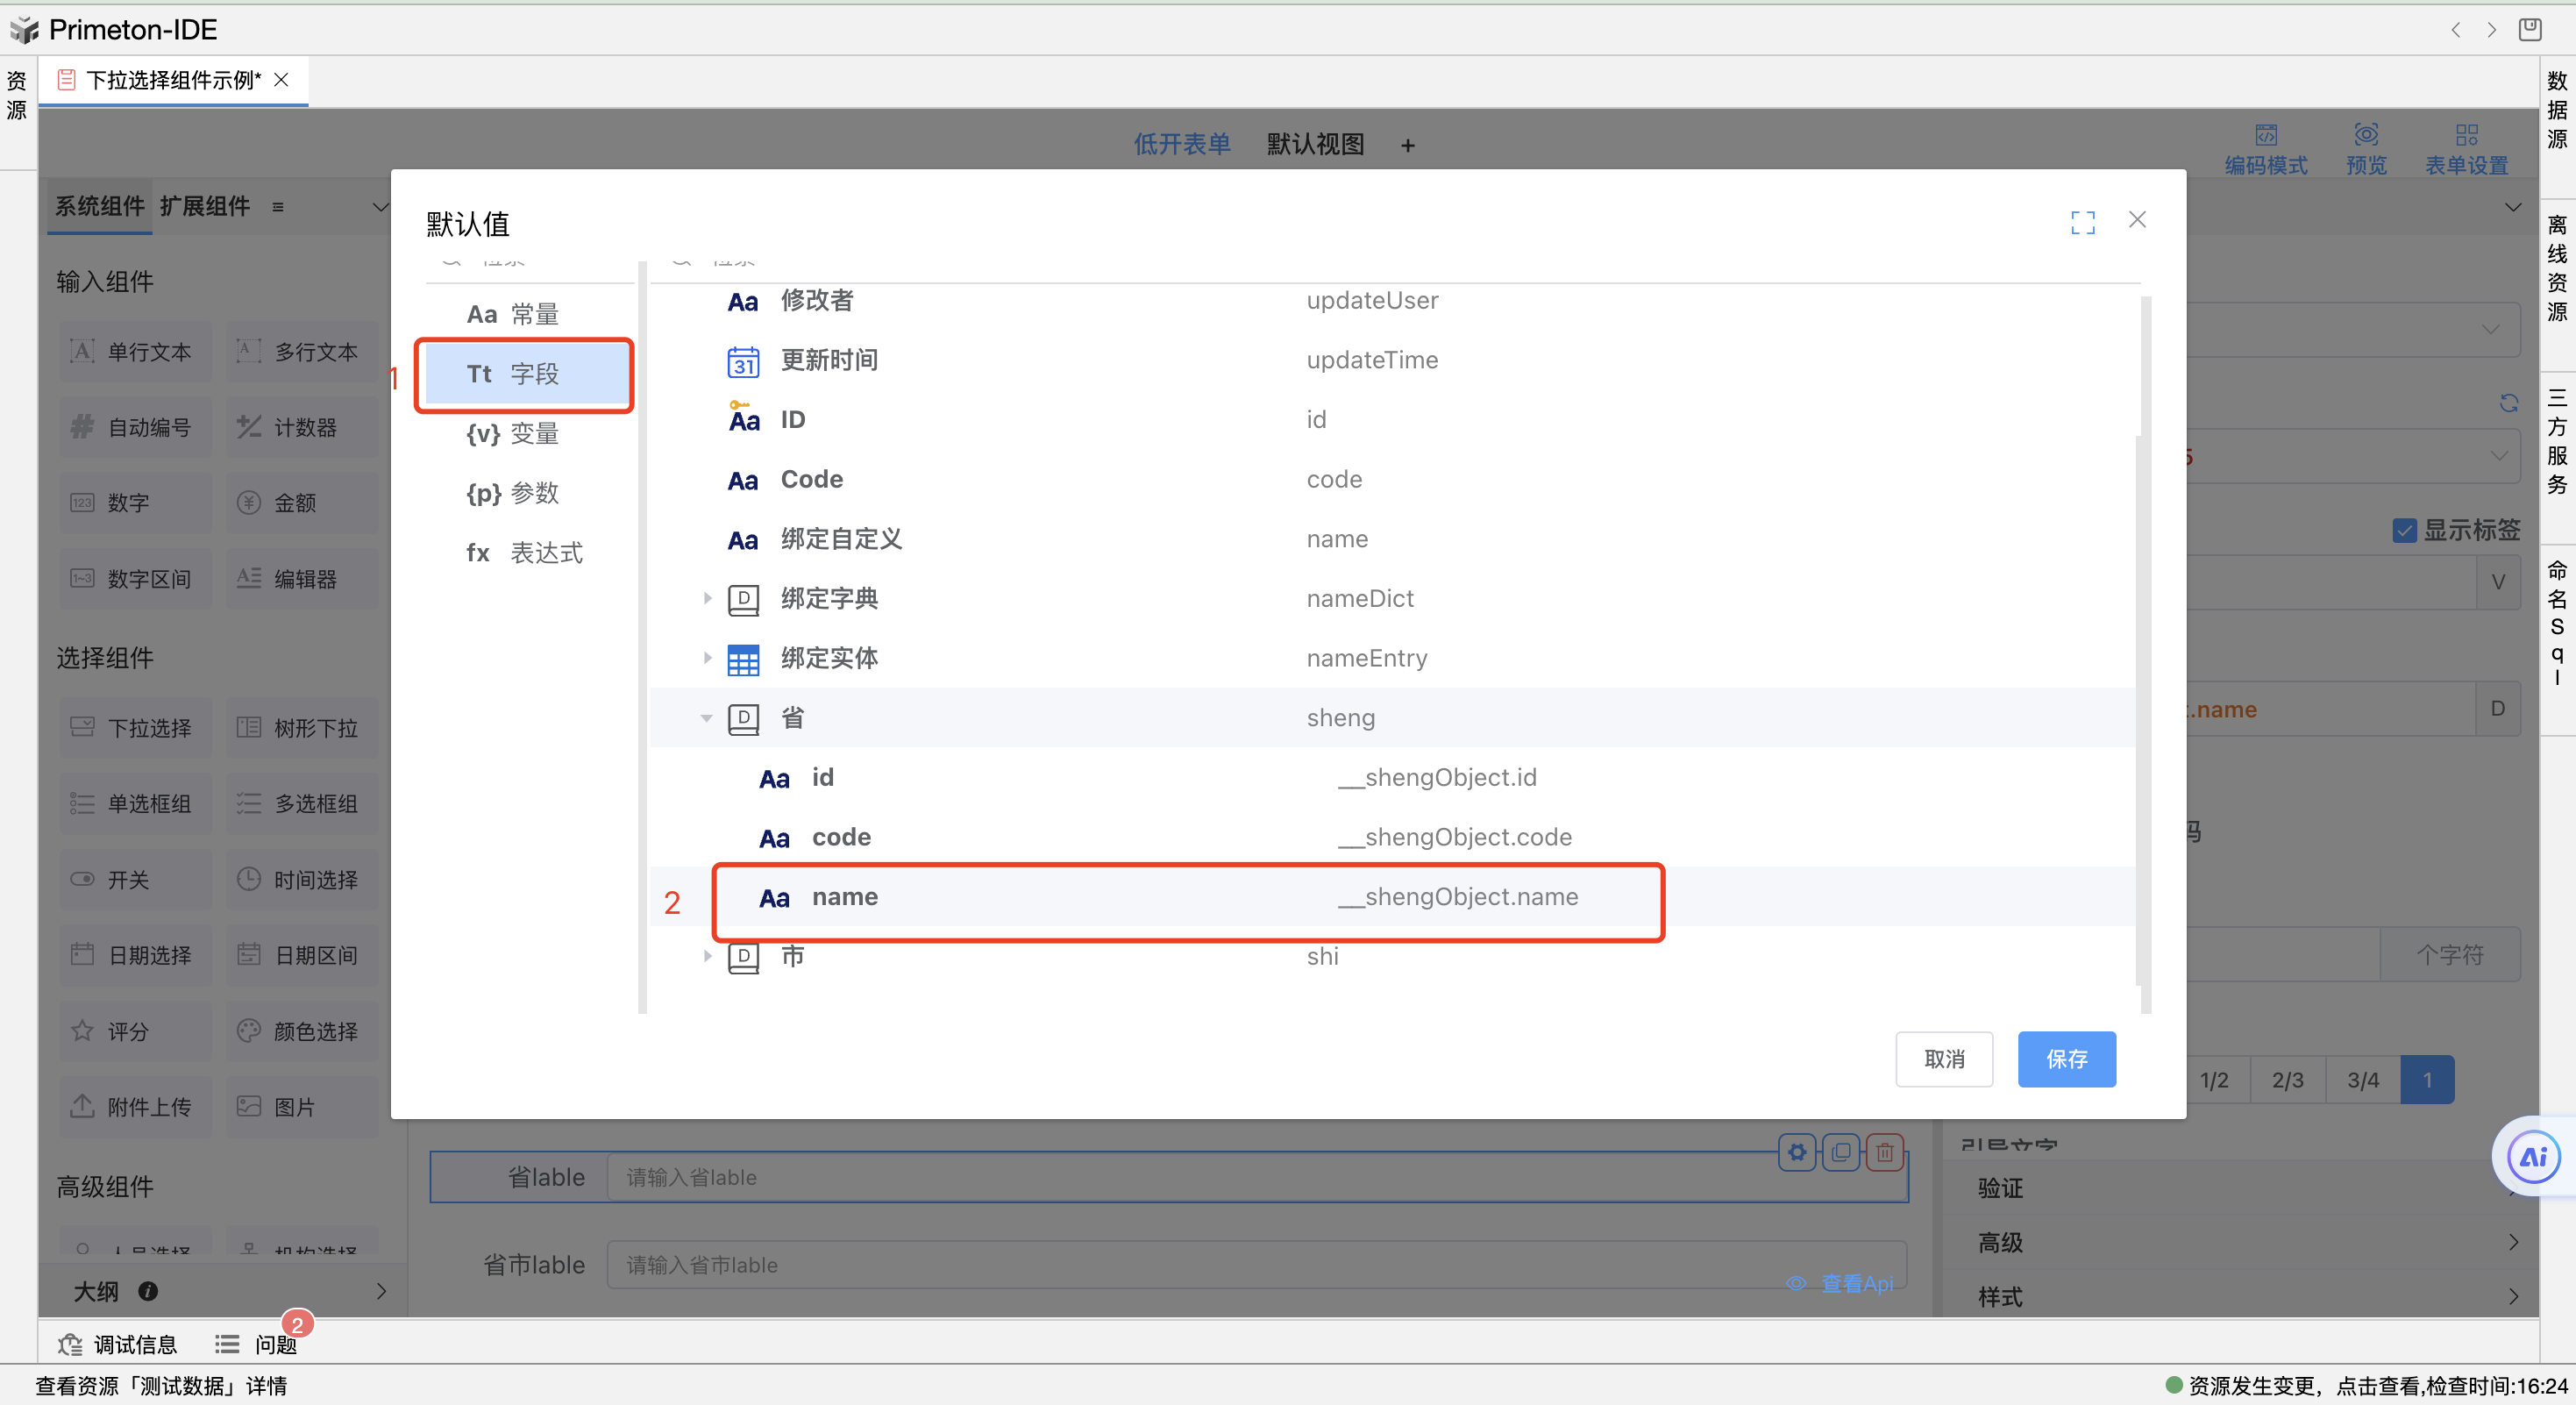Click the 保存 button
The height and width of the screenshot is (1405, 2576).
point(2065,1058)
